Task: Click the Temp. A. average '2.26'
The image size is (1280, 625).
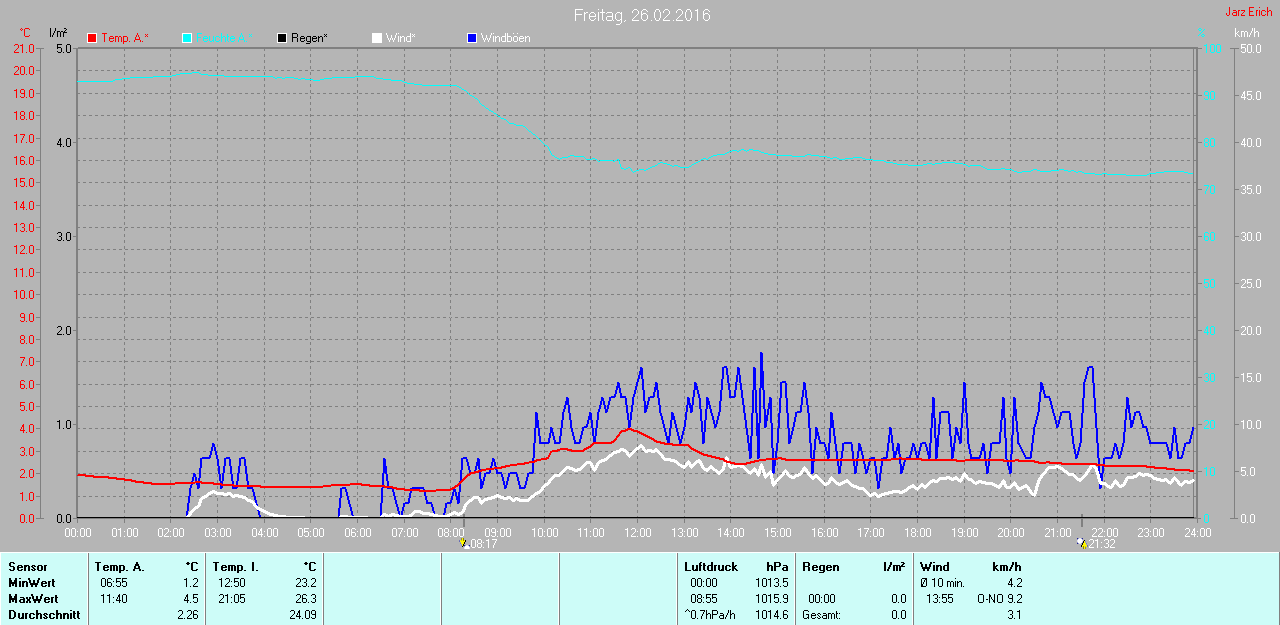Action: [187, 615]
